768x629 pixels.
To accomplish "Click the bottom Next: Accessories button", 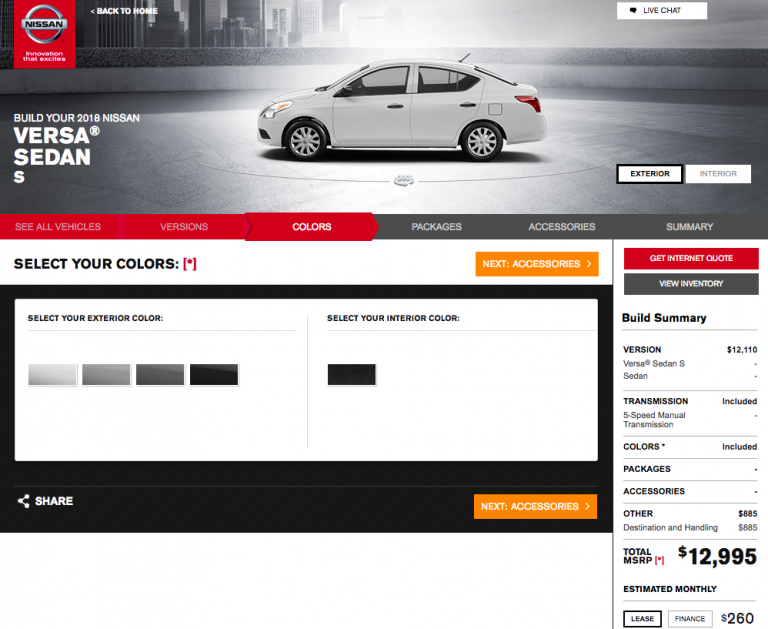I will coord(535,507).
